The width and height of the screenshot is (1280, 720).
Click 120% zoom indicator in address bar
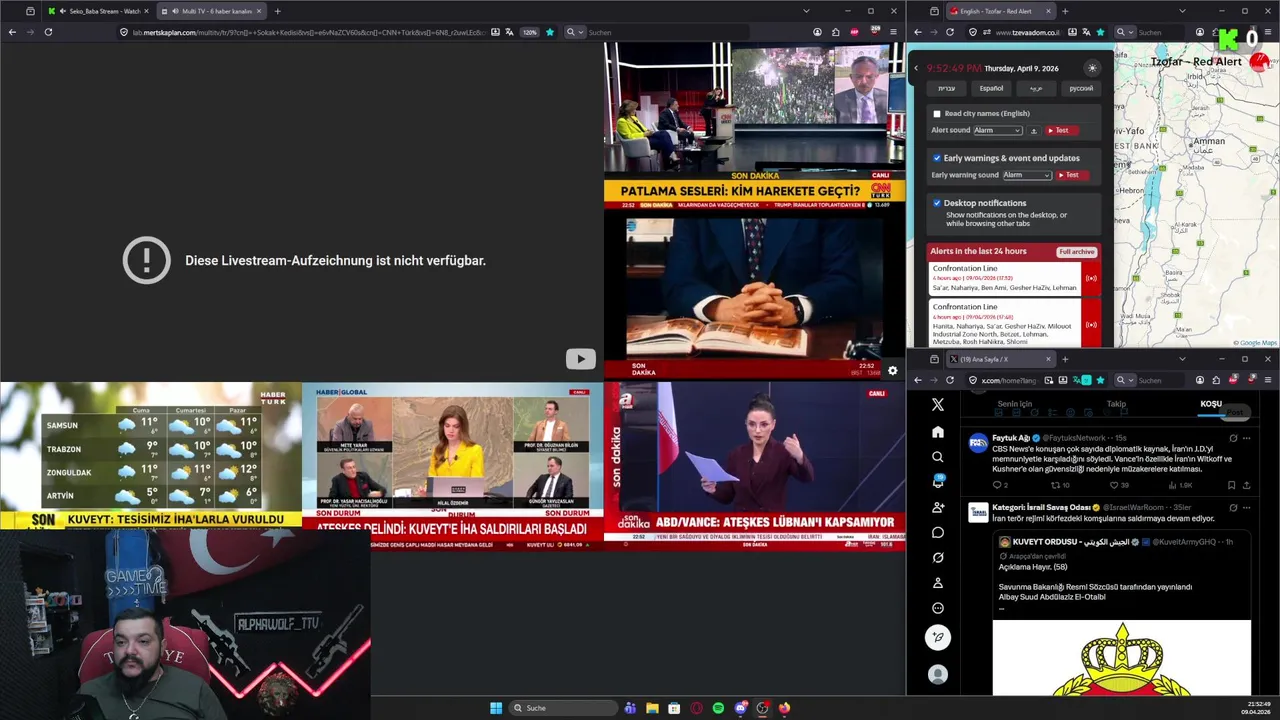[x=530, y=32]
